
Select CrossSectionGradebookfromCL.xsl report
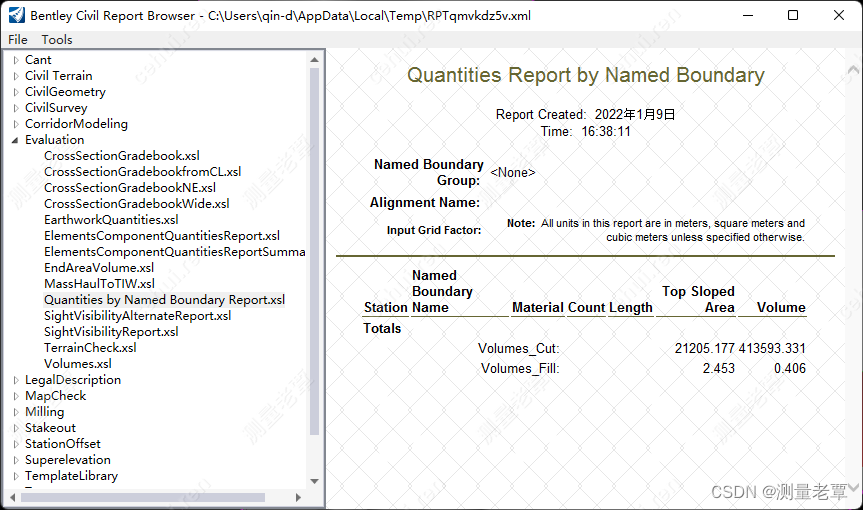click(143, 172)
